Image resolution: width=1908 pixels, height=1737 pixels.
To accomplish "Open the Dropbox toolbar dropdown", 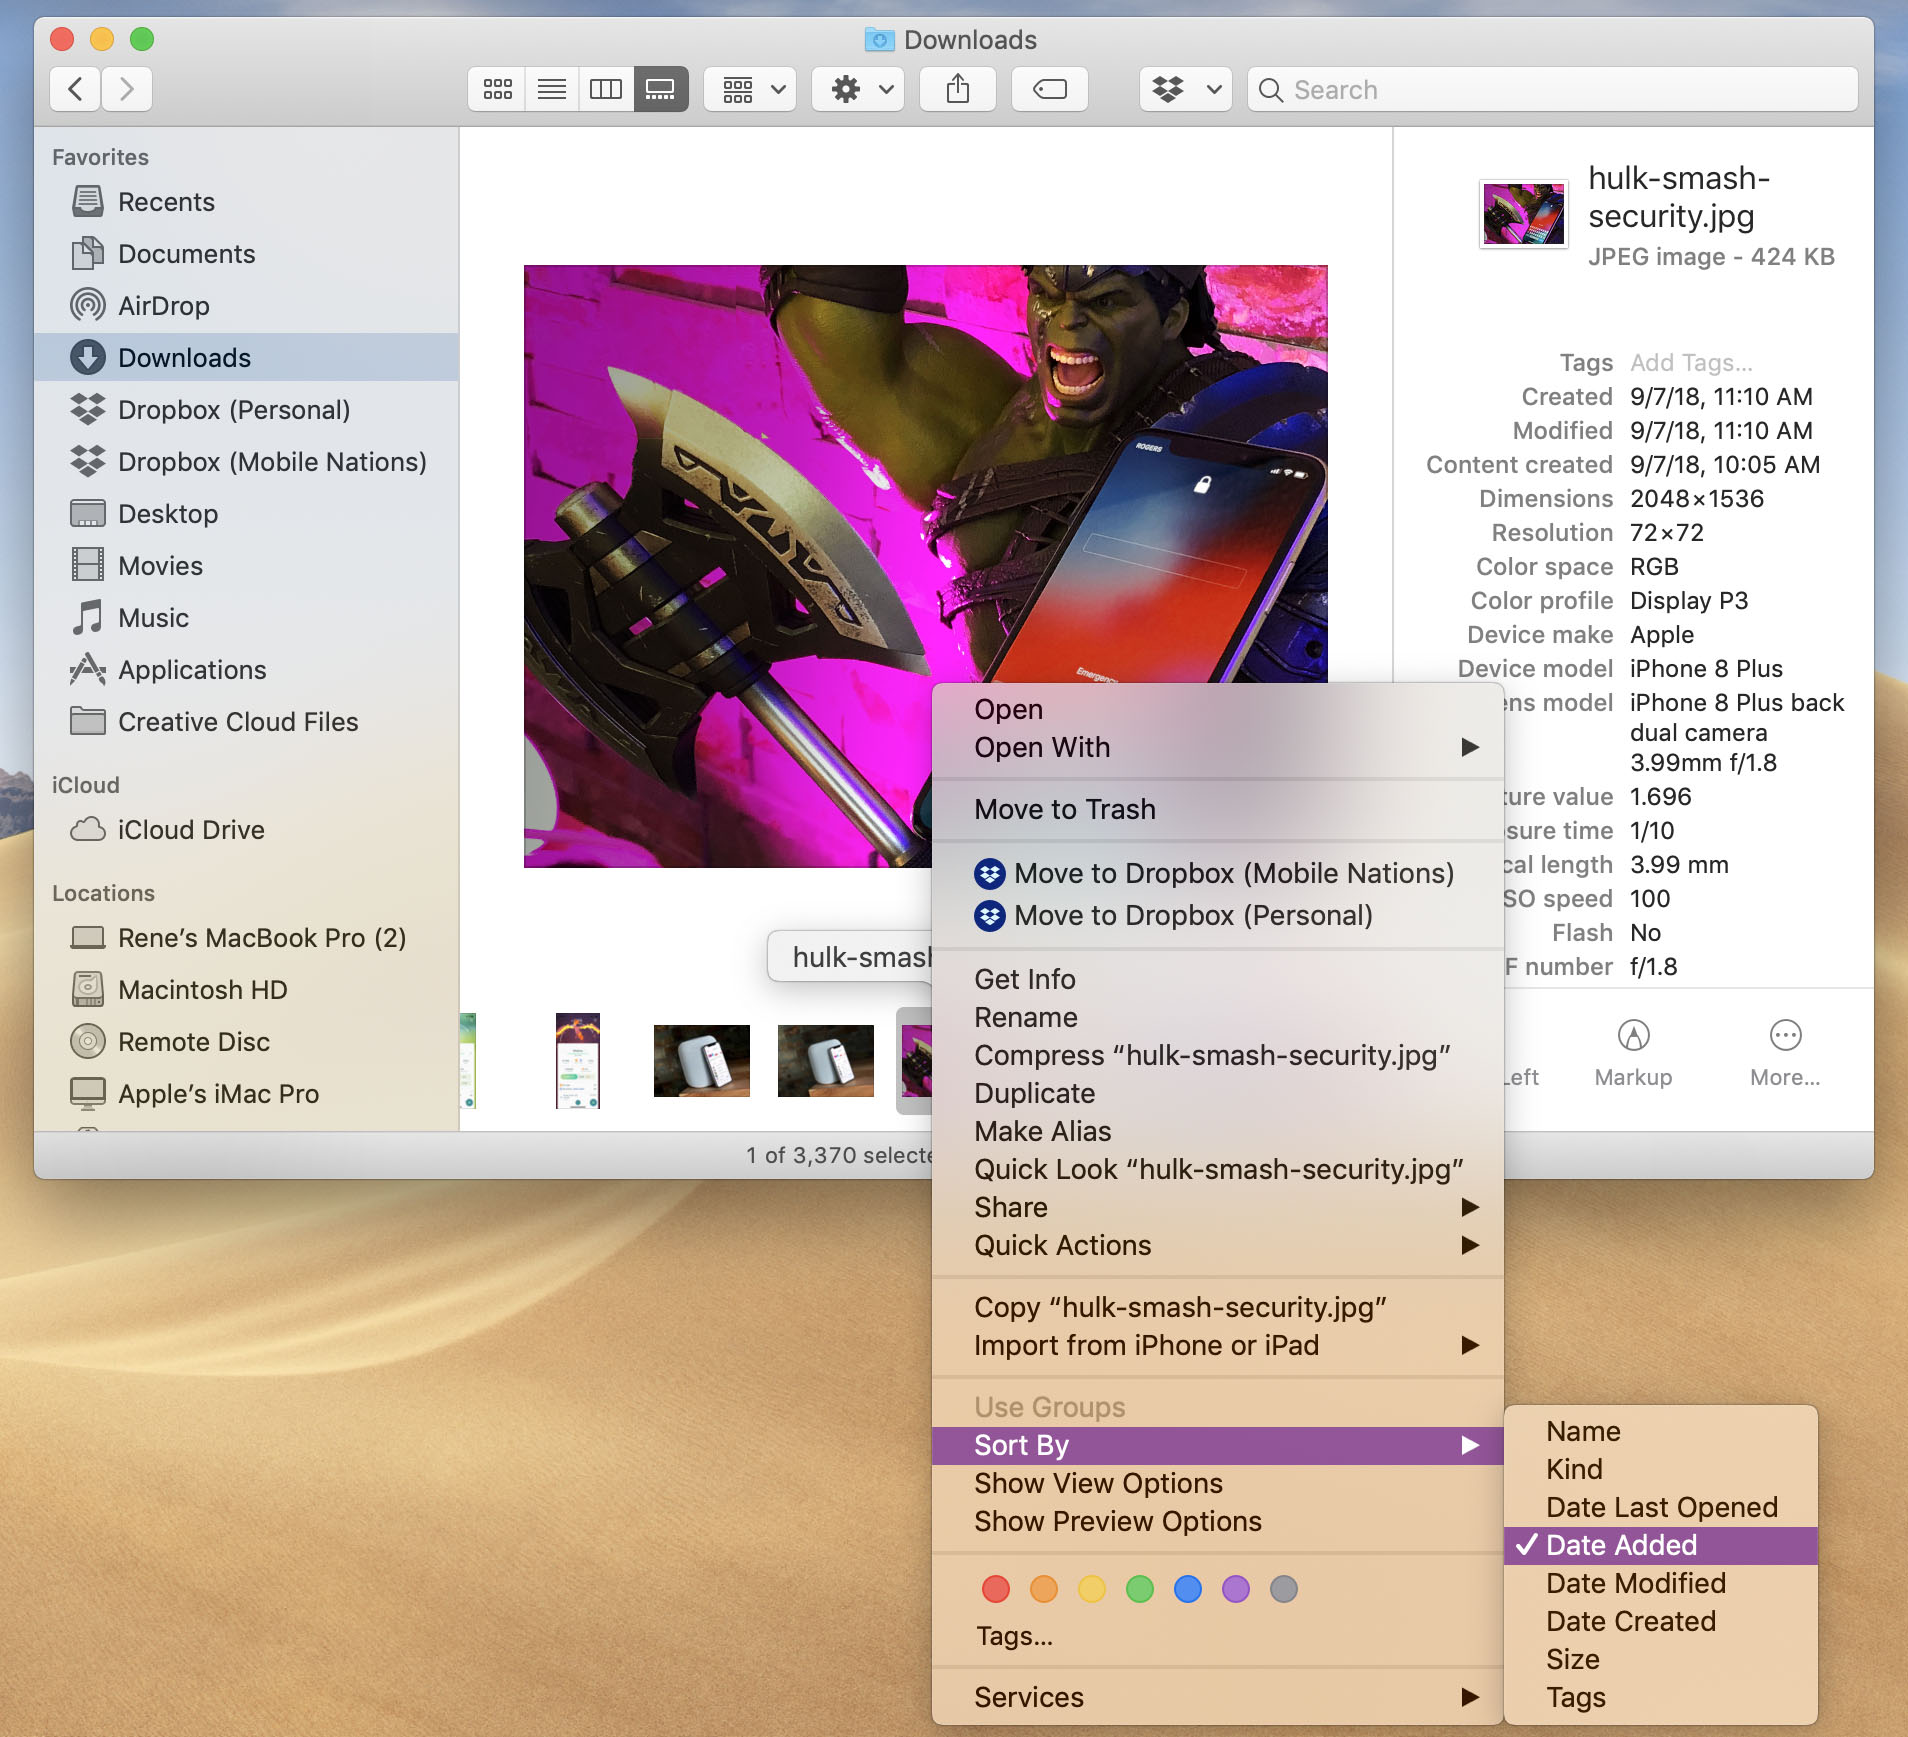I will point(1186,89).
